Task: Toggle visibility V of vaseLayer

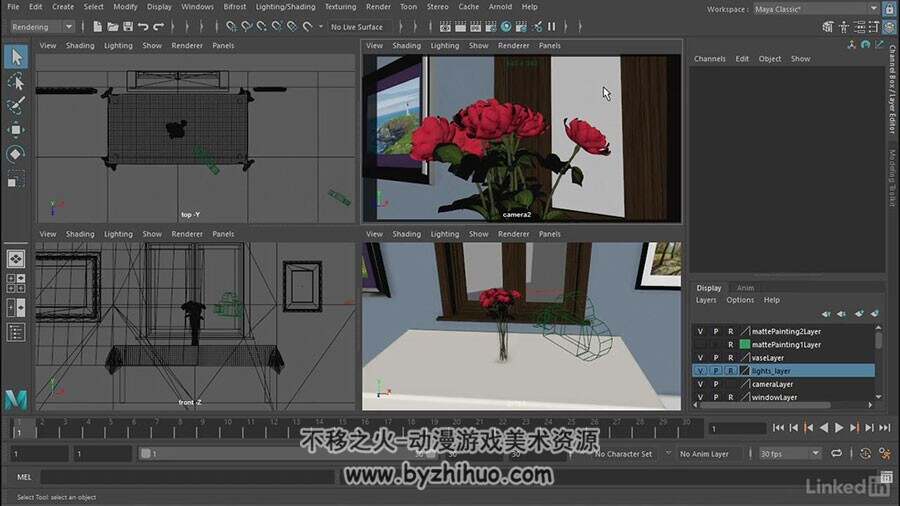Action: tap(700, 358)
